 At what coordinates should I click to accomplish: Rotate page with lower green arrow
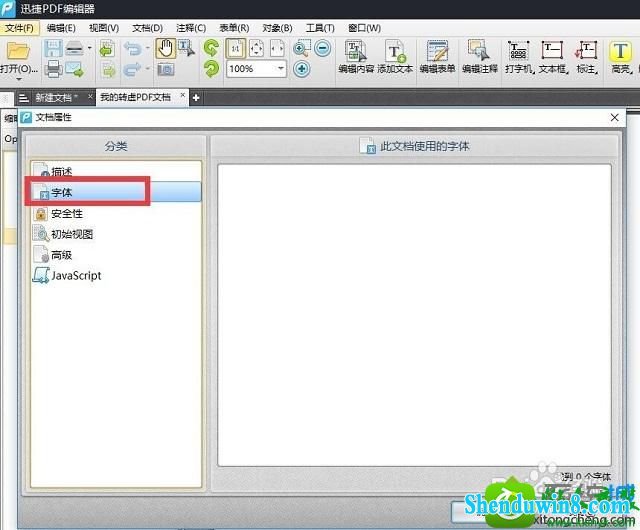(211, 69)
